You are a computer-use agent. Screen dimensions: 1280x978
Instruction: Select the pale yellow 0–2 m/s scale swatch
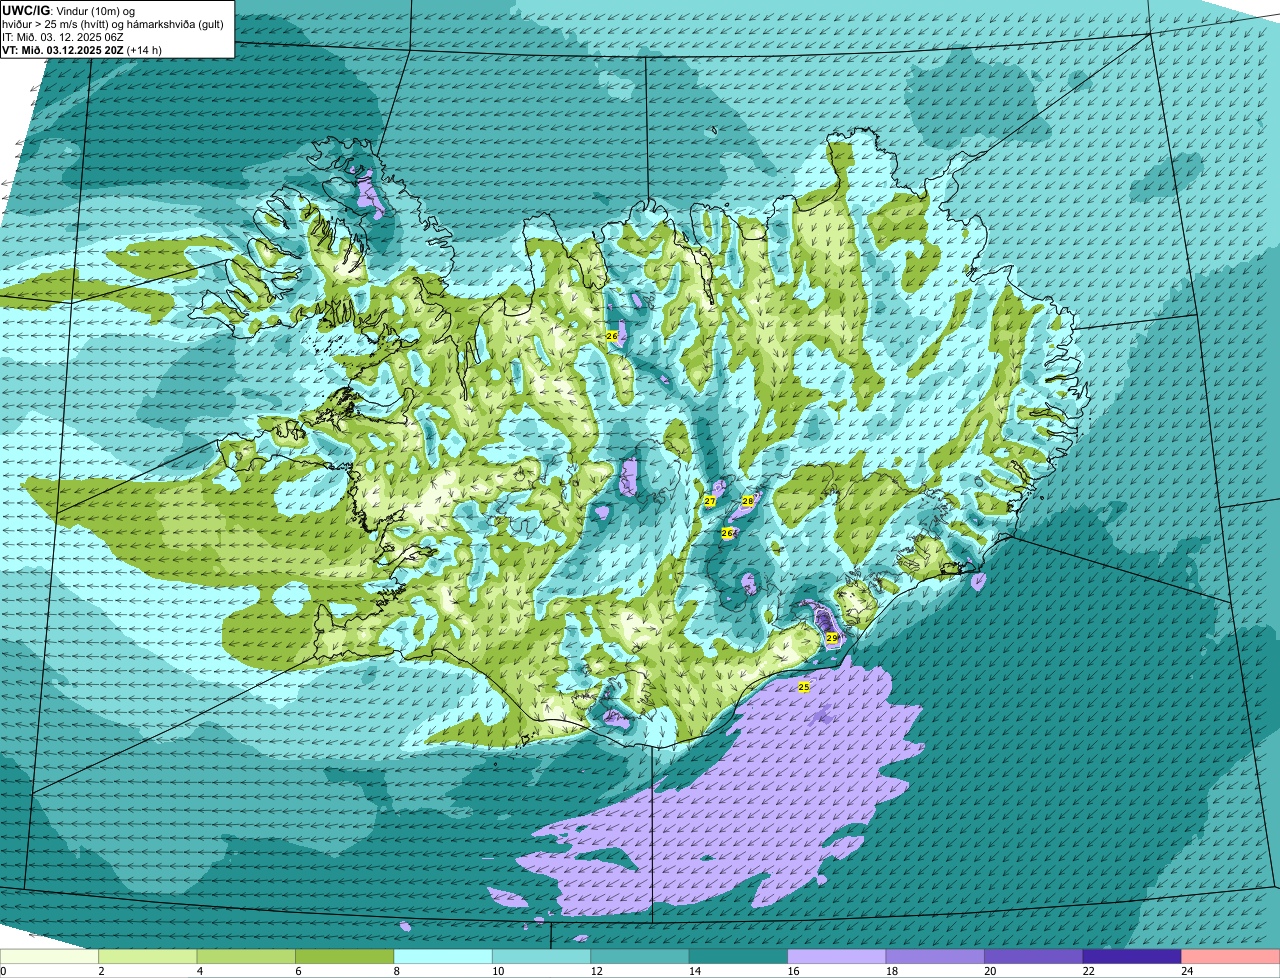click(50, 957)
